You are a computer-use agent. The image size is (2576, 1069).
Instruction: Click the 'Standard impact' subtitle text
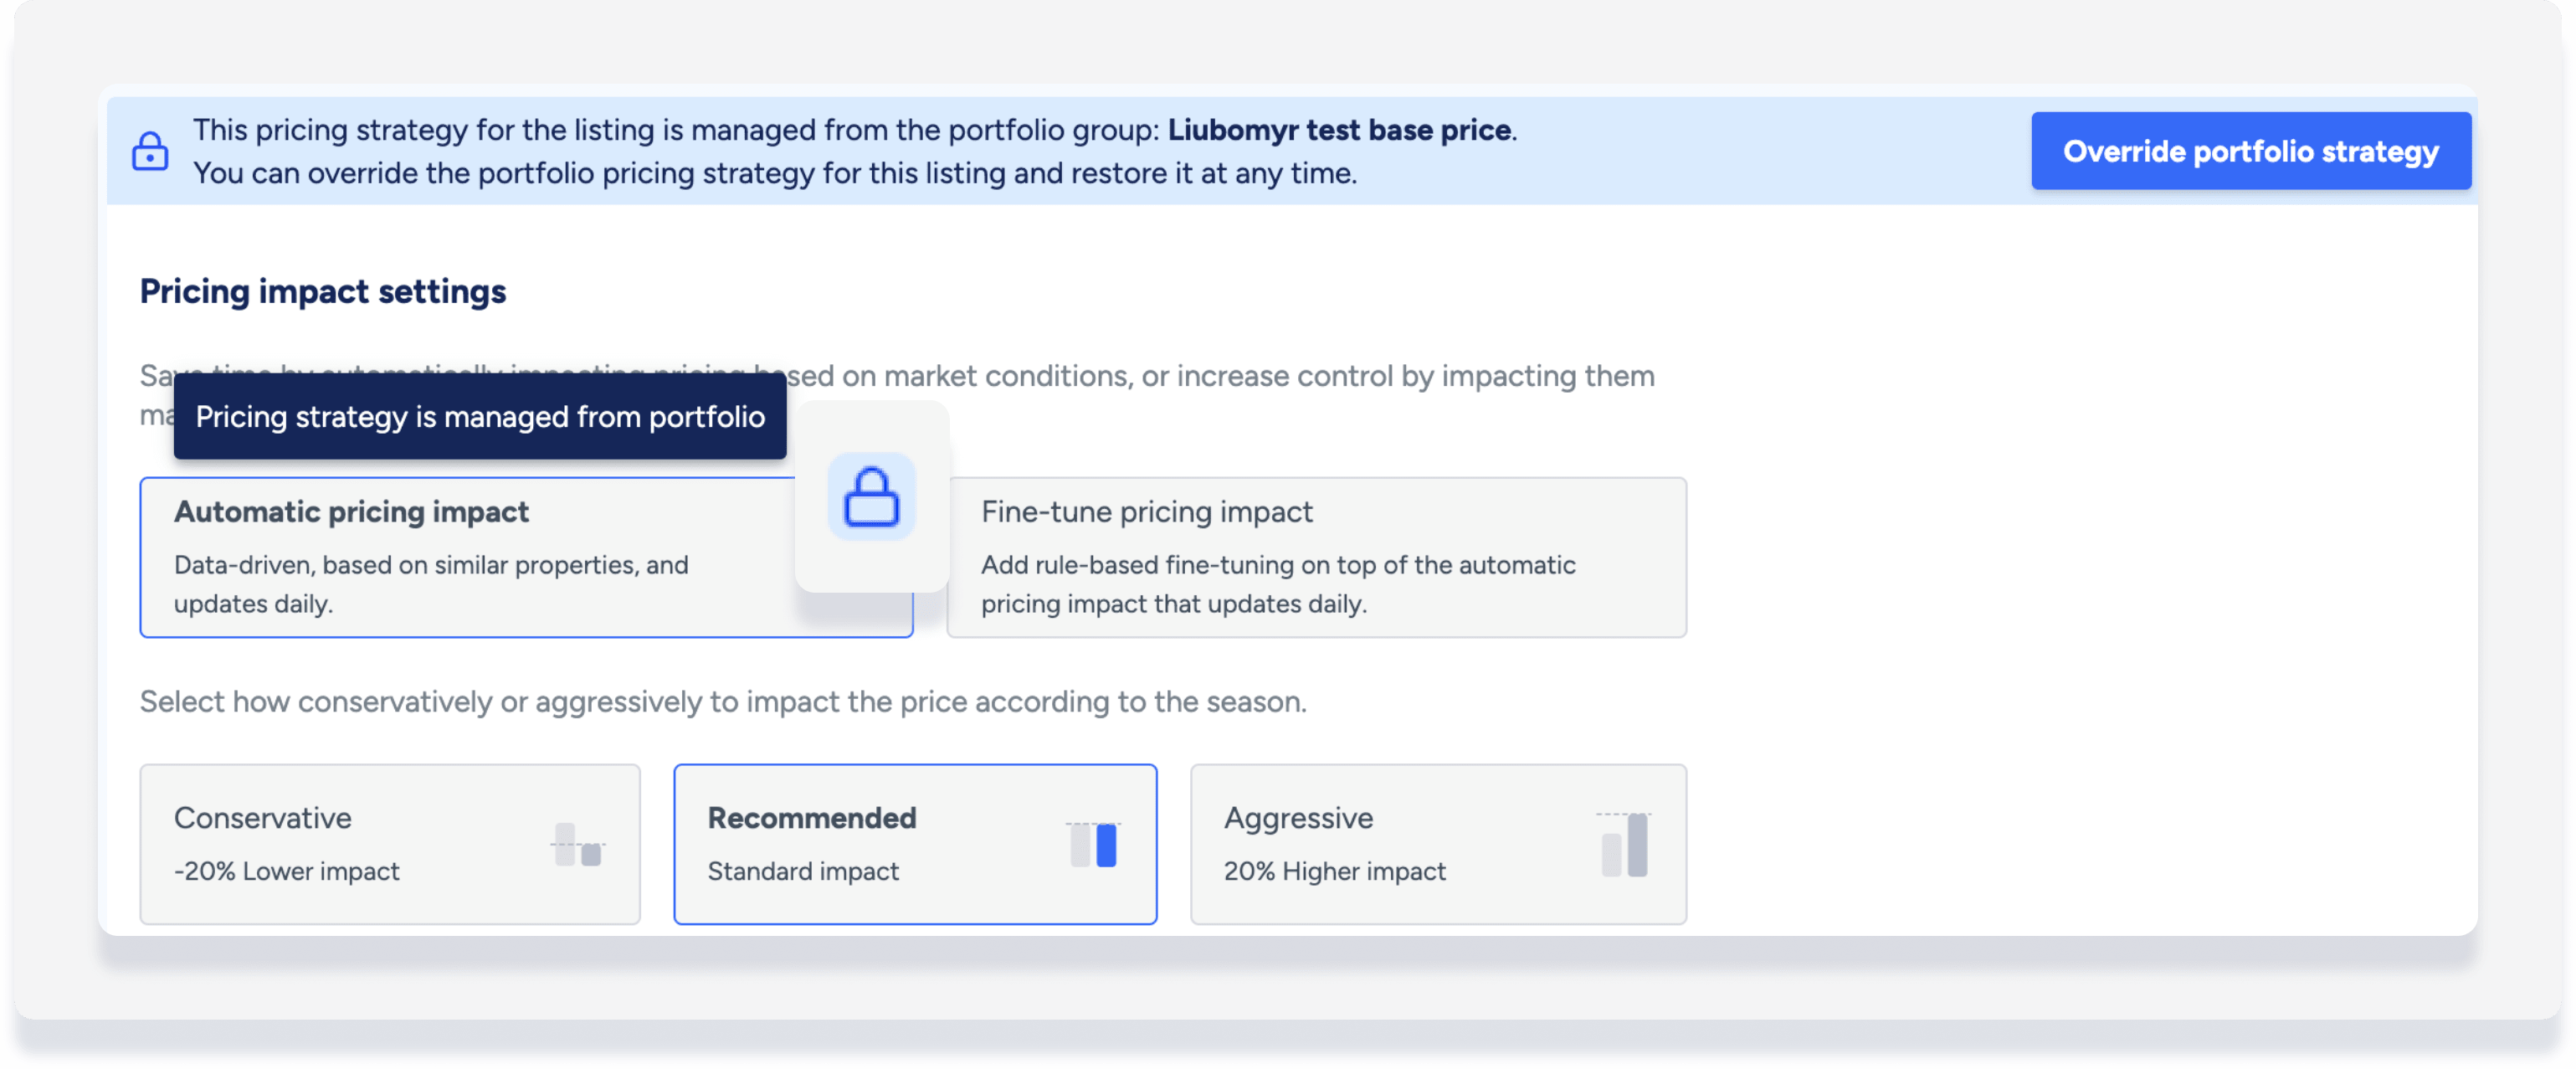[803, 871]
